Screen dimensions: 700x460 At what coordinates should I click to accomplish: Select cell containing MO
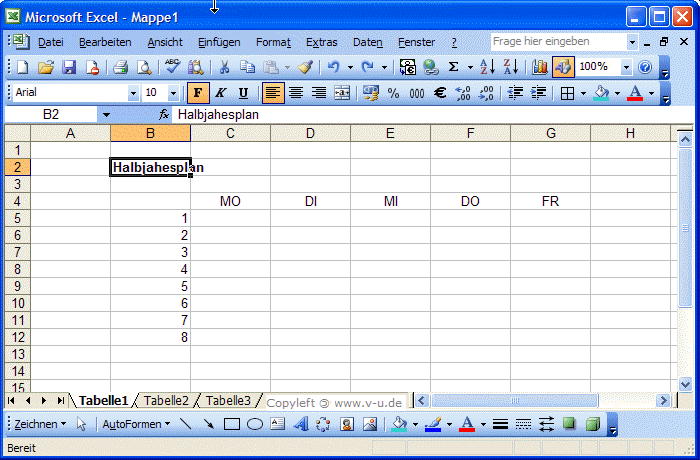click(230, 201)
